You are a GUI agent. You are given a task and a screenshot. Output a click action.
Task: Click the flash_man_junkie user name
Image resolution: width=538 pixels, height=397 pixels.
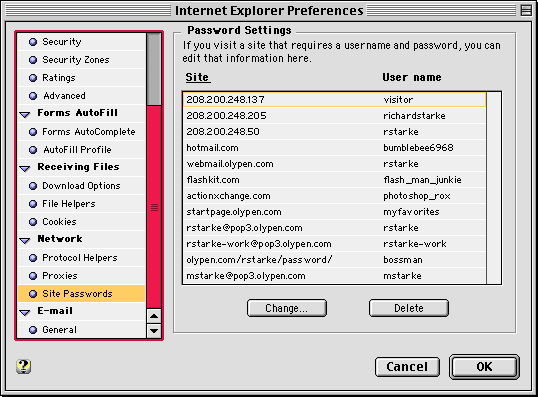click(x=422, y=180)
